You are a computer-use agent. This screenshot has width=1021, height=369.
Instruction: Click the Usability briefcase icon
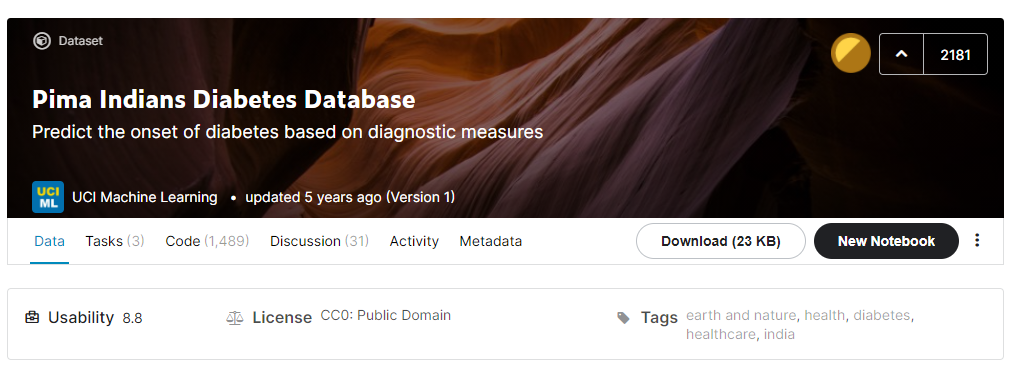(x=32, y=318)
